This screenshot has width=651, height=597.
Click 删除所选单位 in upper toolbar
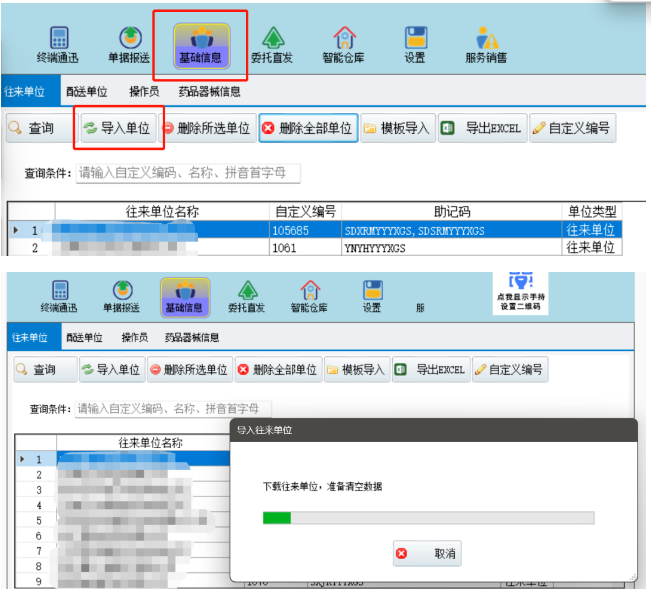coord(207,128)
